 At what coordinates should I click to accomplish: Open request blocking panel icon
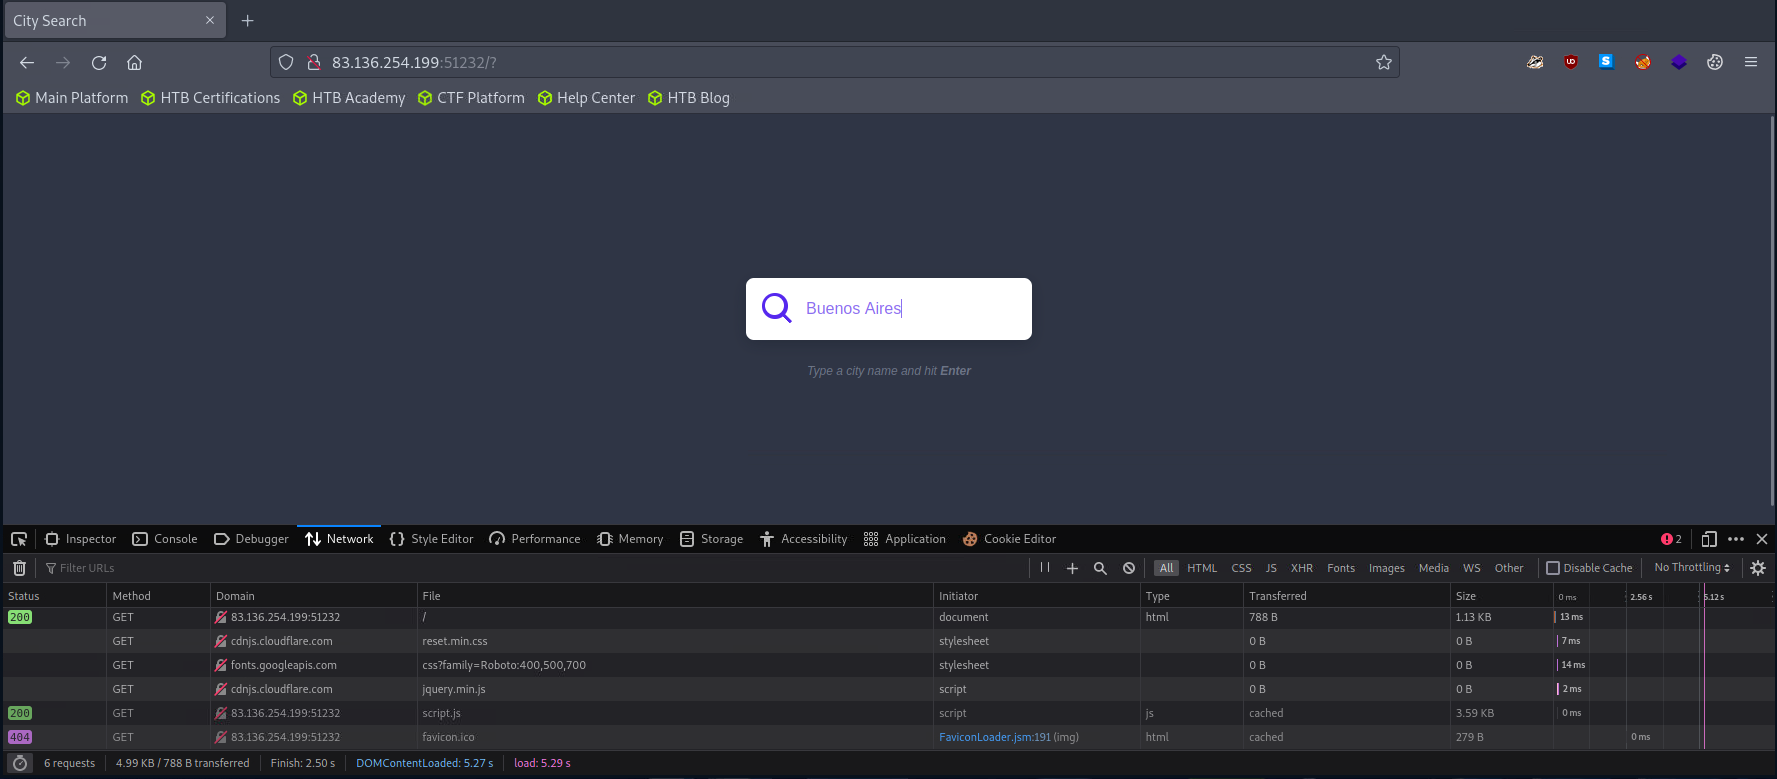pos(1129,568)
